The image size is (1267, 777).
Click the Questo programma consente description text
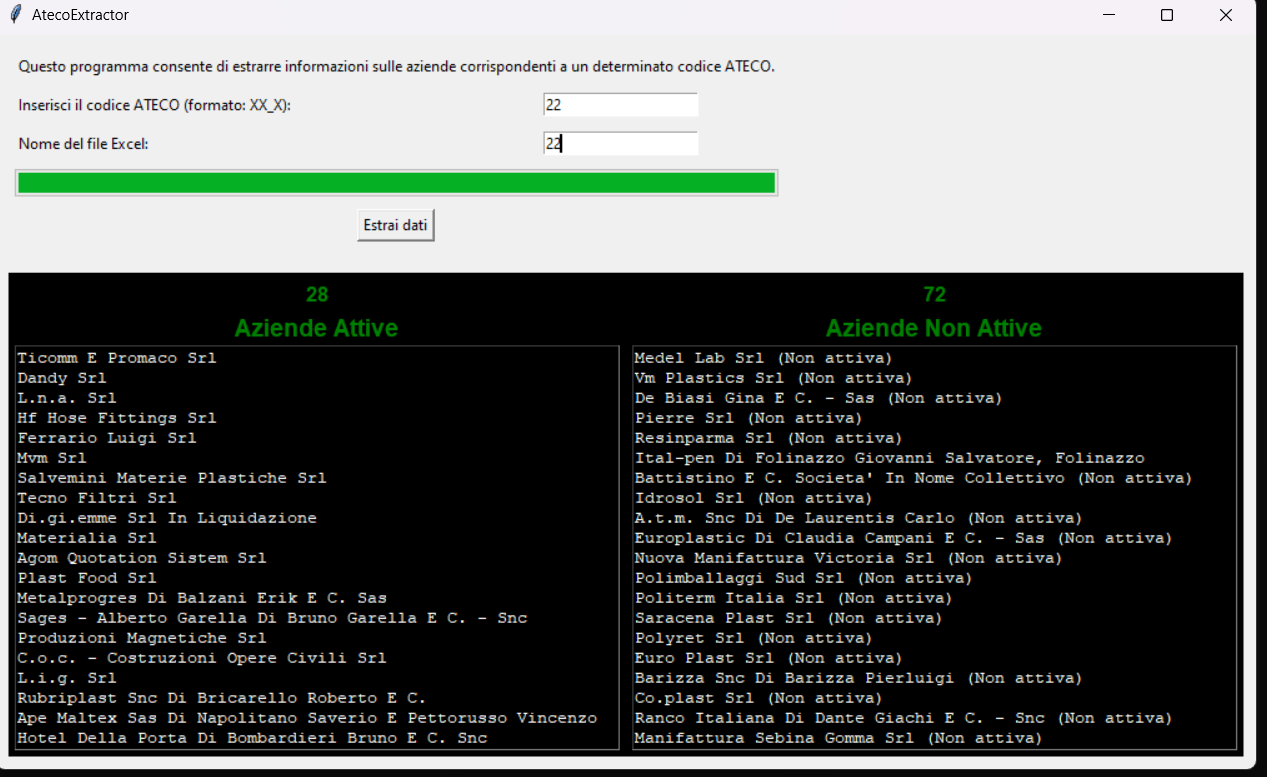(396, 67)
